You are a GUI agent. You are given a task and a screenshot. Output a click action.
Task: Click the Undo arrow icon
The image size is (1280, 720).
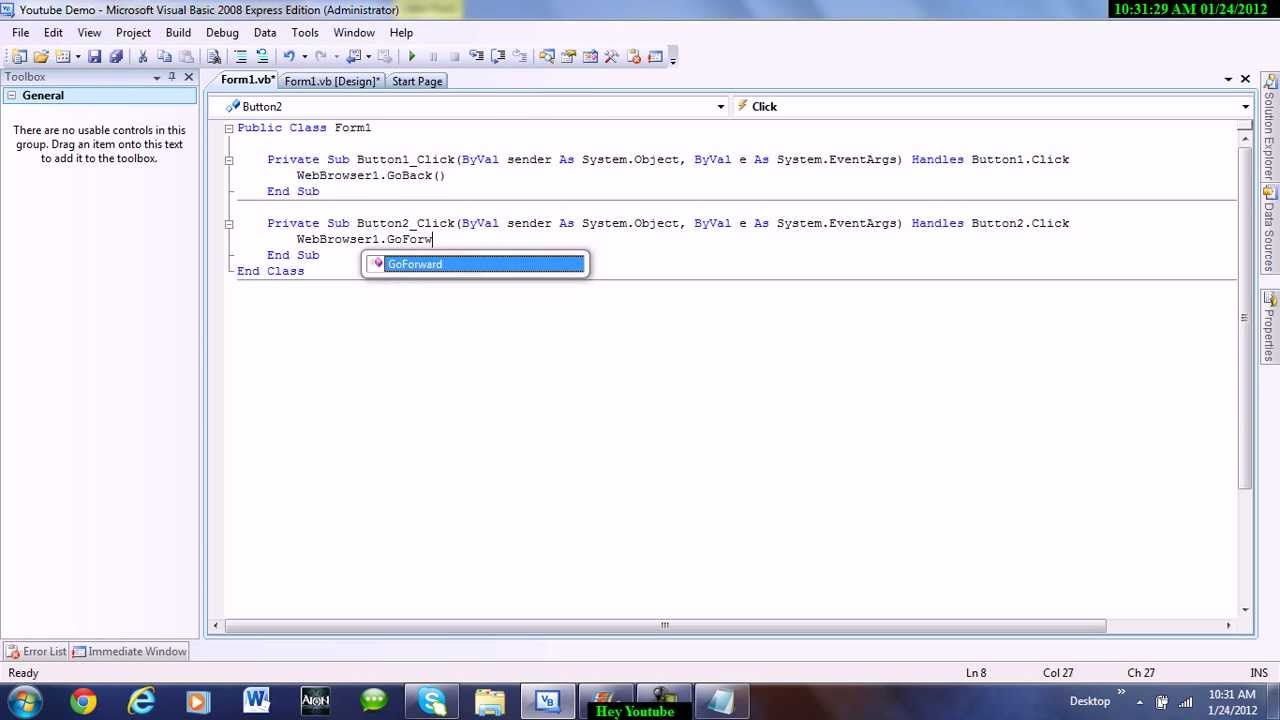click(x=289, y=57)
